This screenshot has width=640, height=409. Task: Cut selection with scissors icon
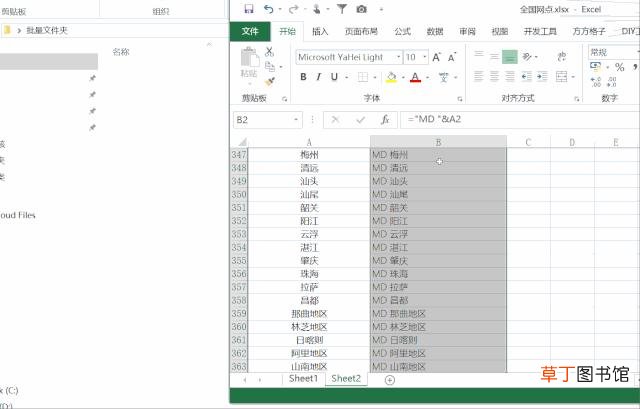click(x=269, y=52)
